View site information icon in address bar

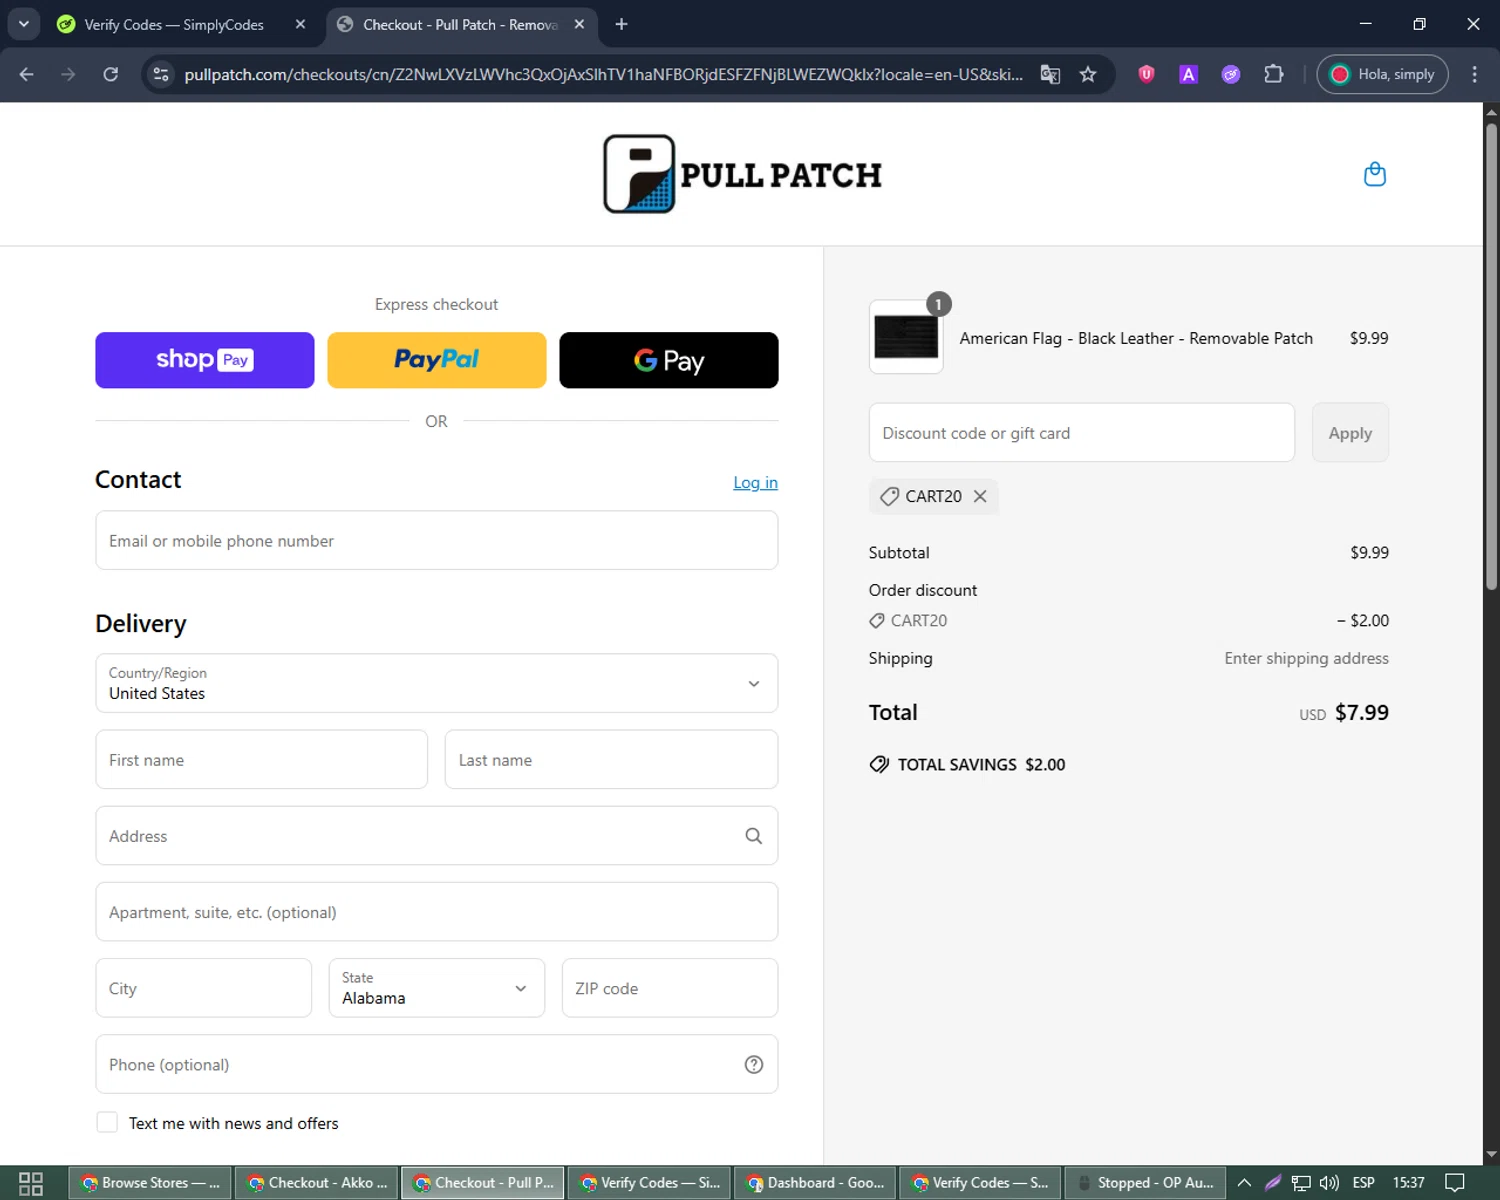(x=161, y=74)
